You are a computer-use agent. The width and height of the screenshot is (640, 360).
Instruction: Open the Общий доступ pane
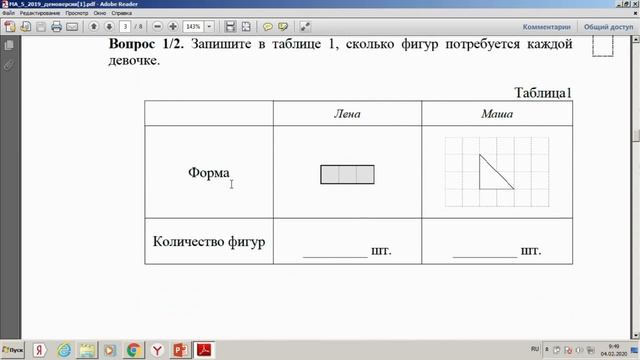608,27
